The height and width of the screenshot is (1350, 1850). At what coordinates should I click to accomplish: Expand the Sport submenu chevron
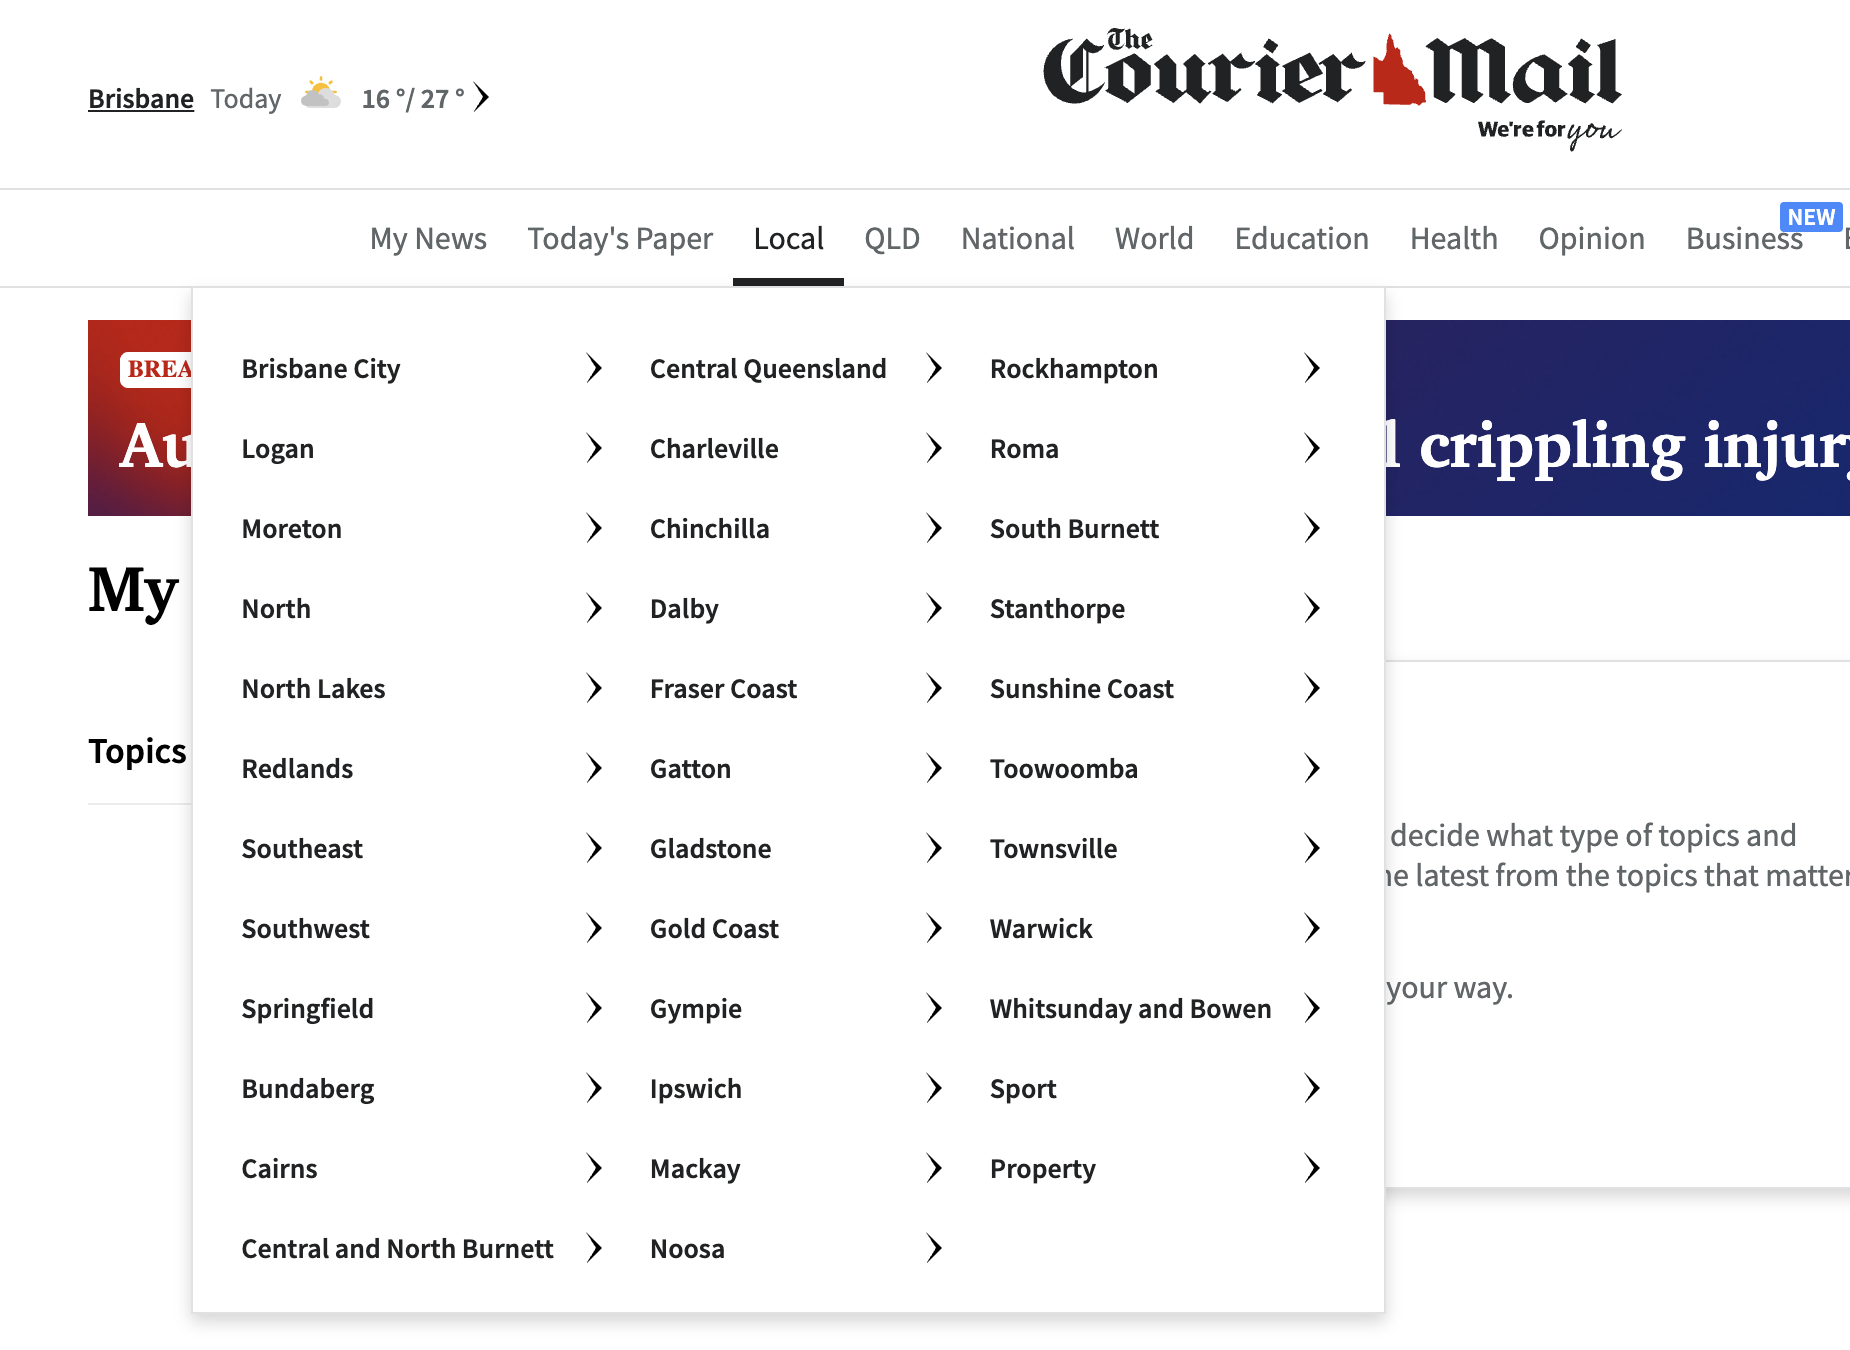[x=1313, y=1088]
